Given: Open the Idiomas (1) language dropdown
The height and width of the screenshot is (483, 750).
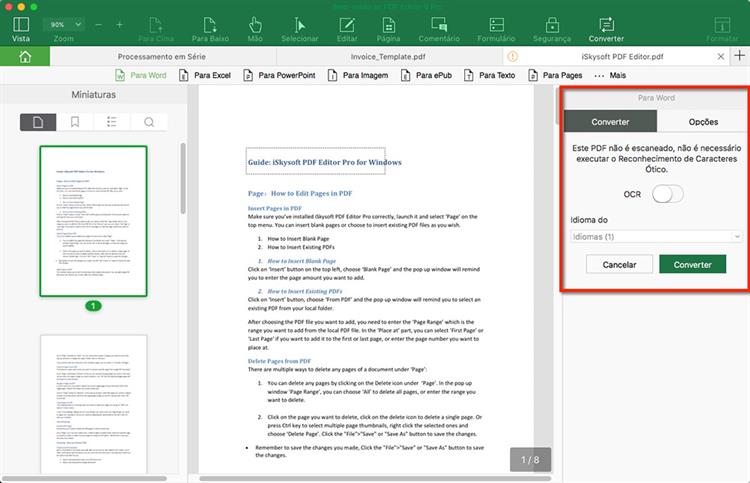Looking at the screenshot, I should coord(656,237).
